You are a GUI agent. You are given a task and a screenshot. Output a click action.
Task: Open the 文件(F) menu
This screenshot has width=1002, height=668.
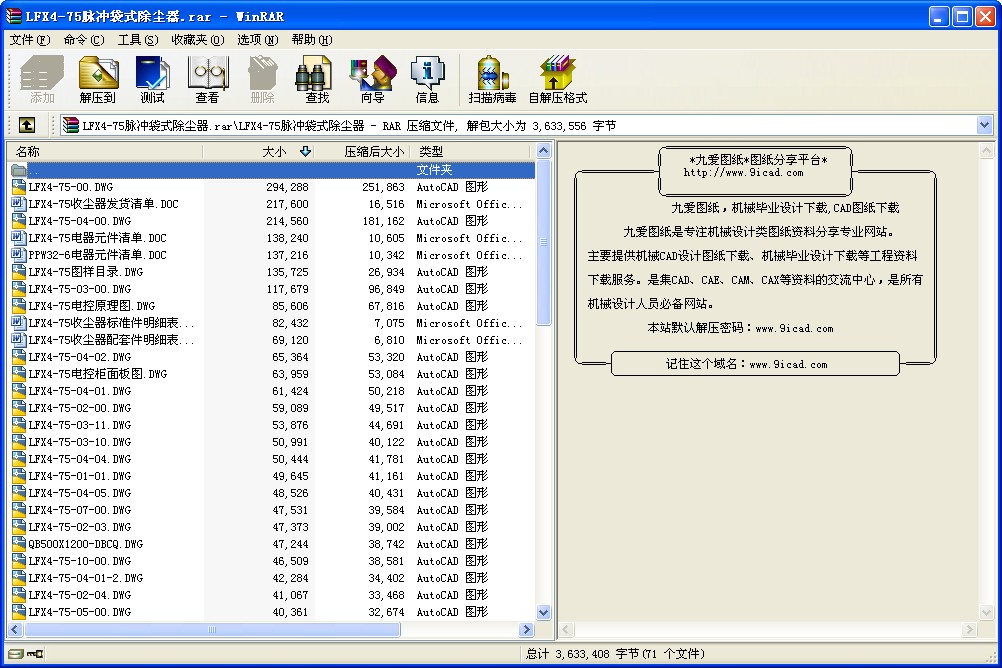[x=29, y=40]
